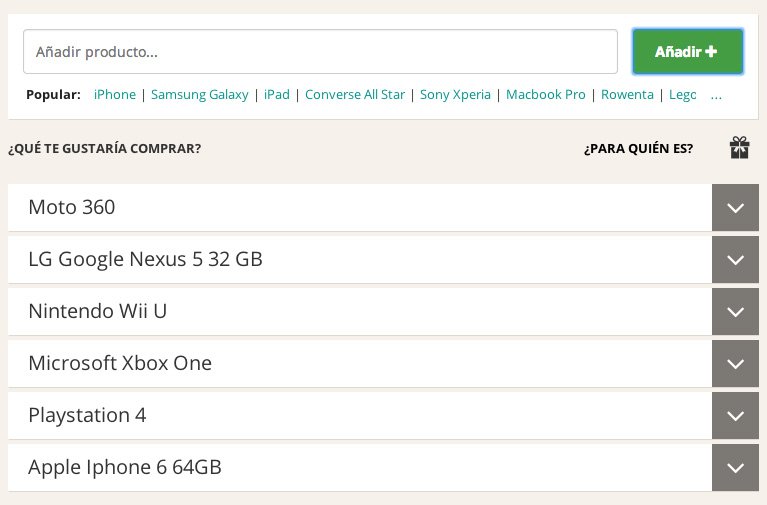Pick the iPad popular suggestion
The image size is (767, 505).
(x=277, y=94)
